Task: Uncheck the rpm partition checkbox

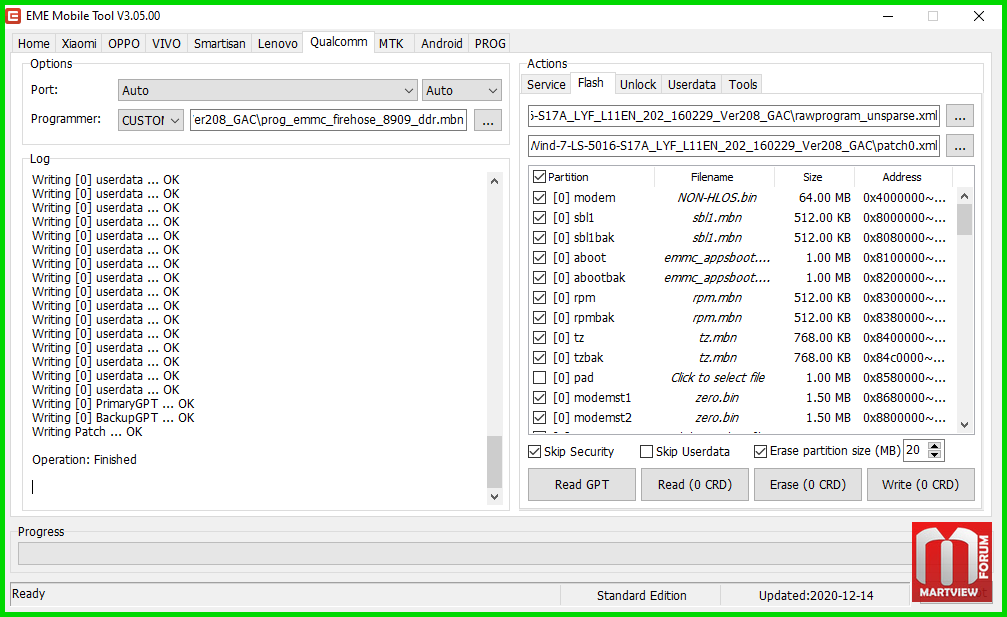Action: [x=539, y=298]
